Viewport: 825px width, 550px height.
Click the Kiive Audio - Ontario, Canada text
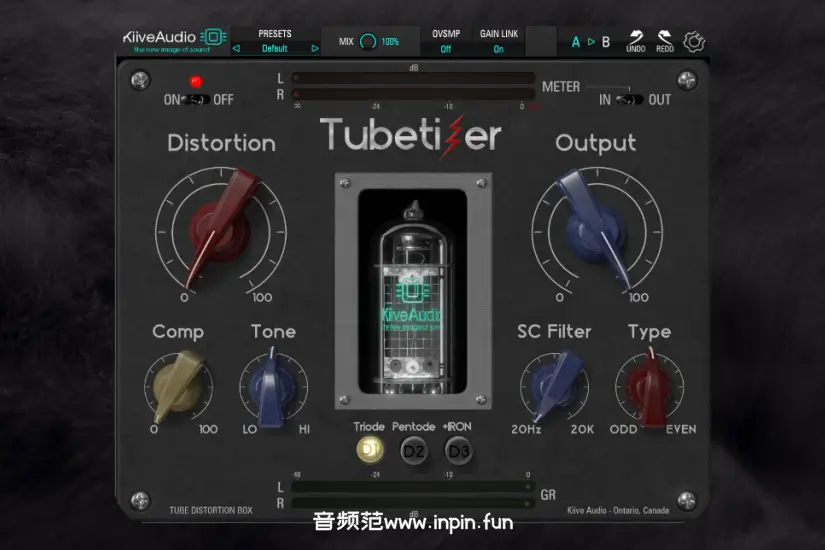(618, 510)
